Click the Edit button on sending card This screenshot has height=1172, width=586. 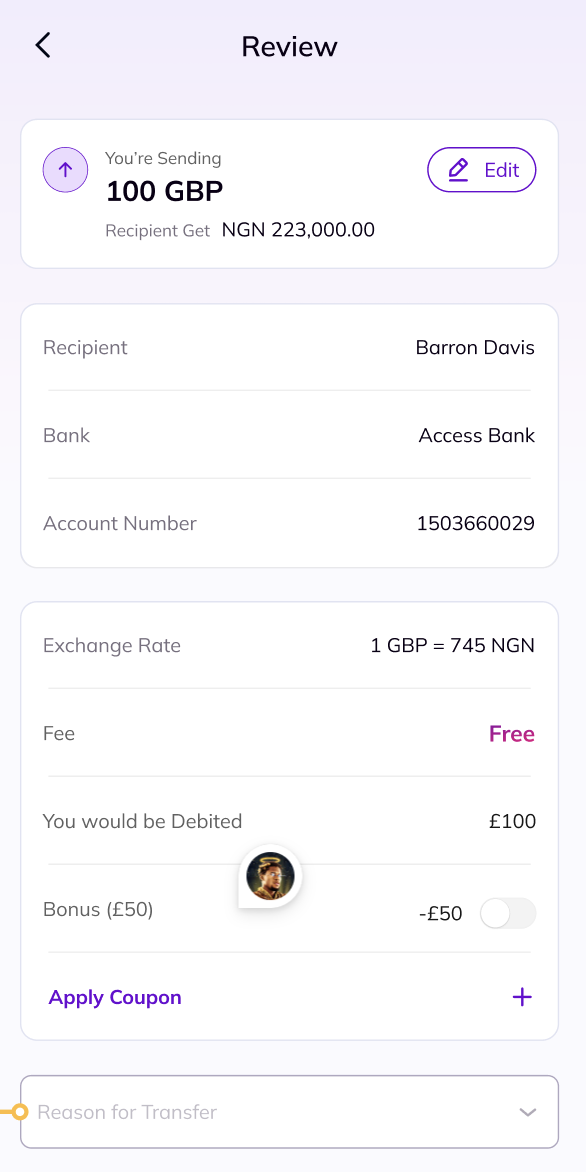point(482,170)
